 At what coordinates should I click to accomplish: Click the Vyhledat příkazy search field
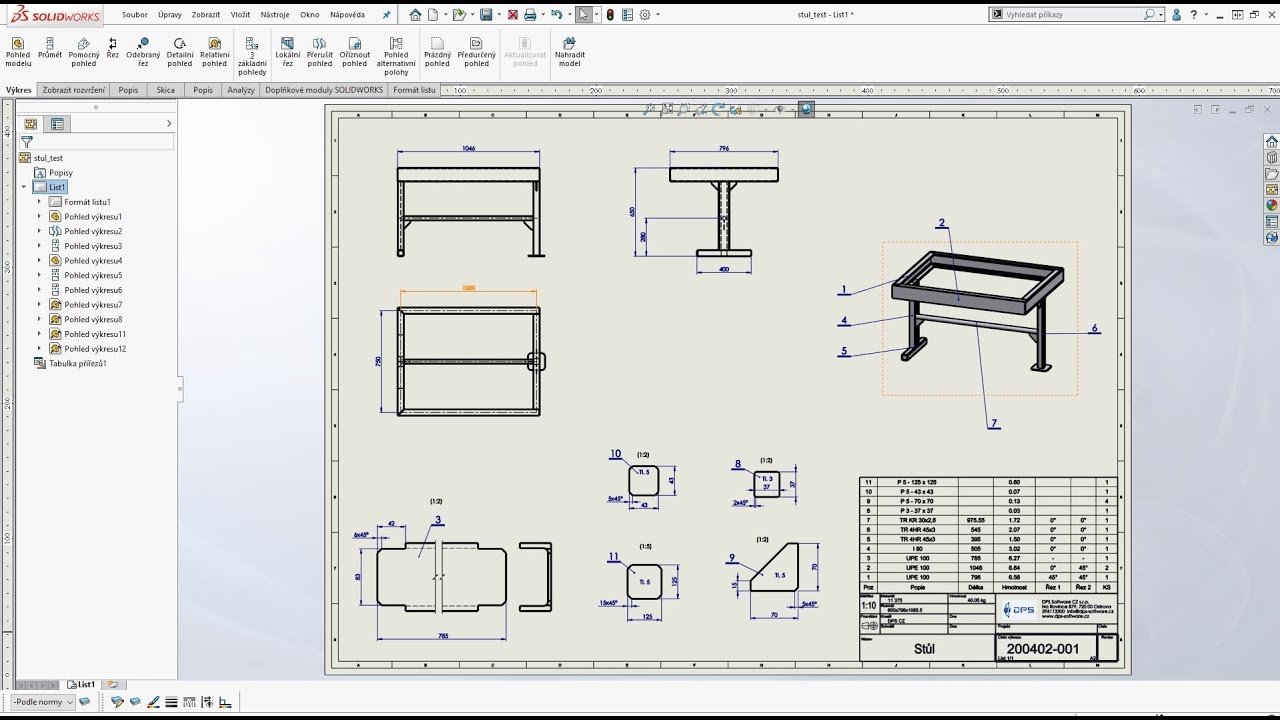coord(1075,15)
